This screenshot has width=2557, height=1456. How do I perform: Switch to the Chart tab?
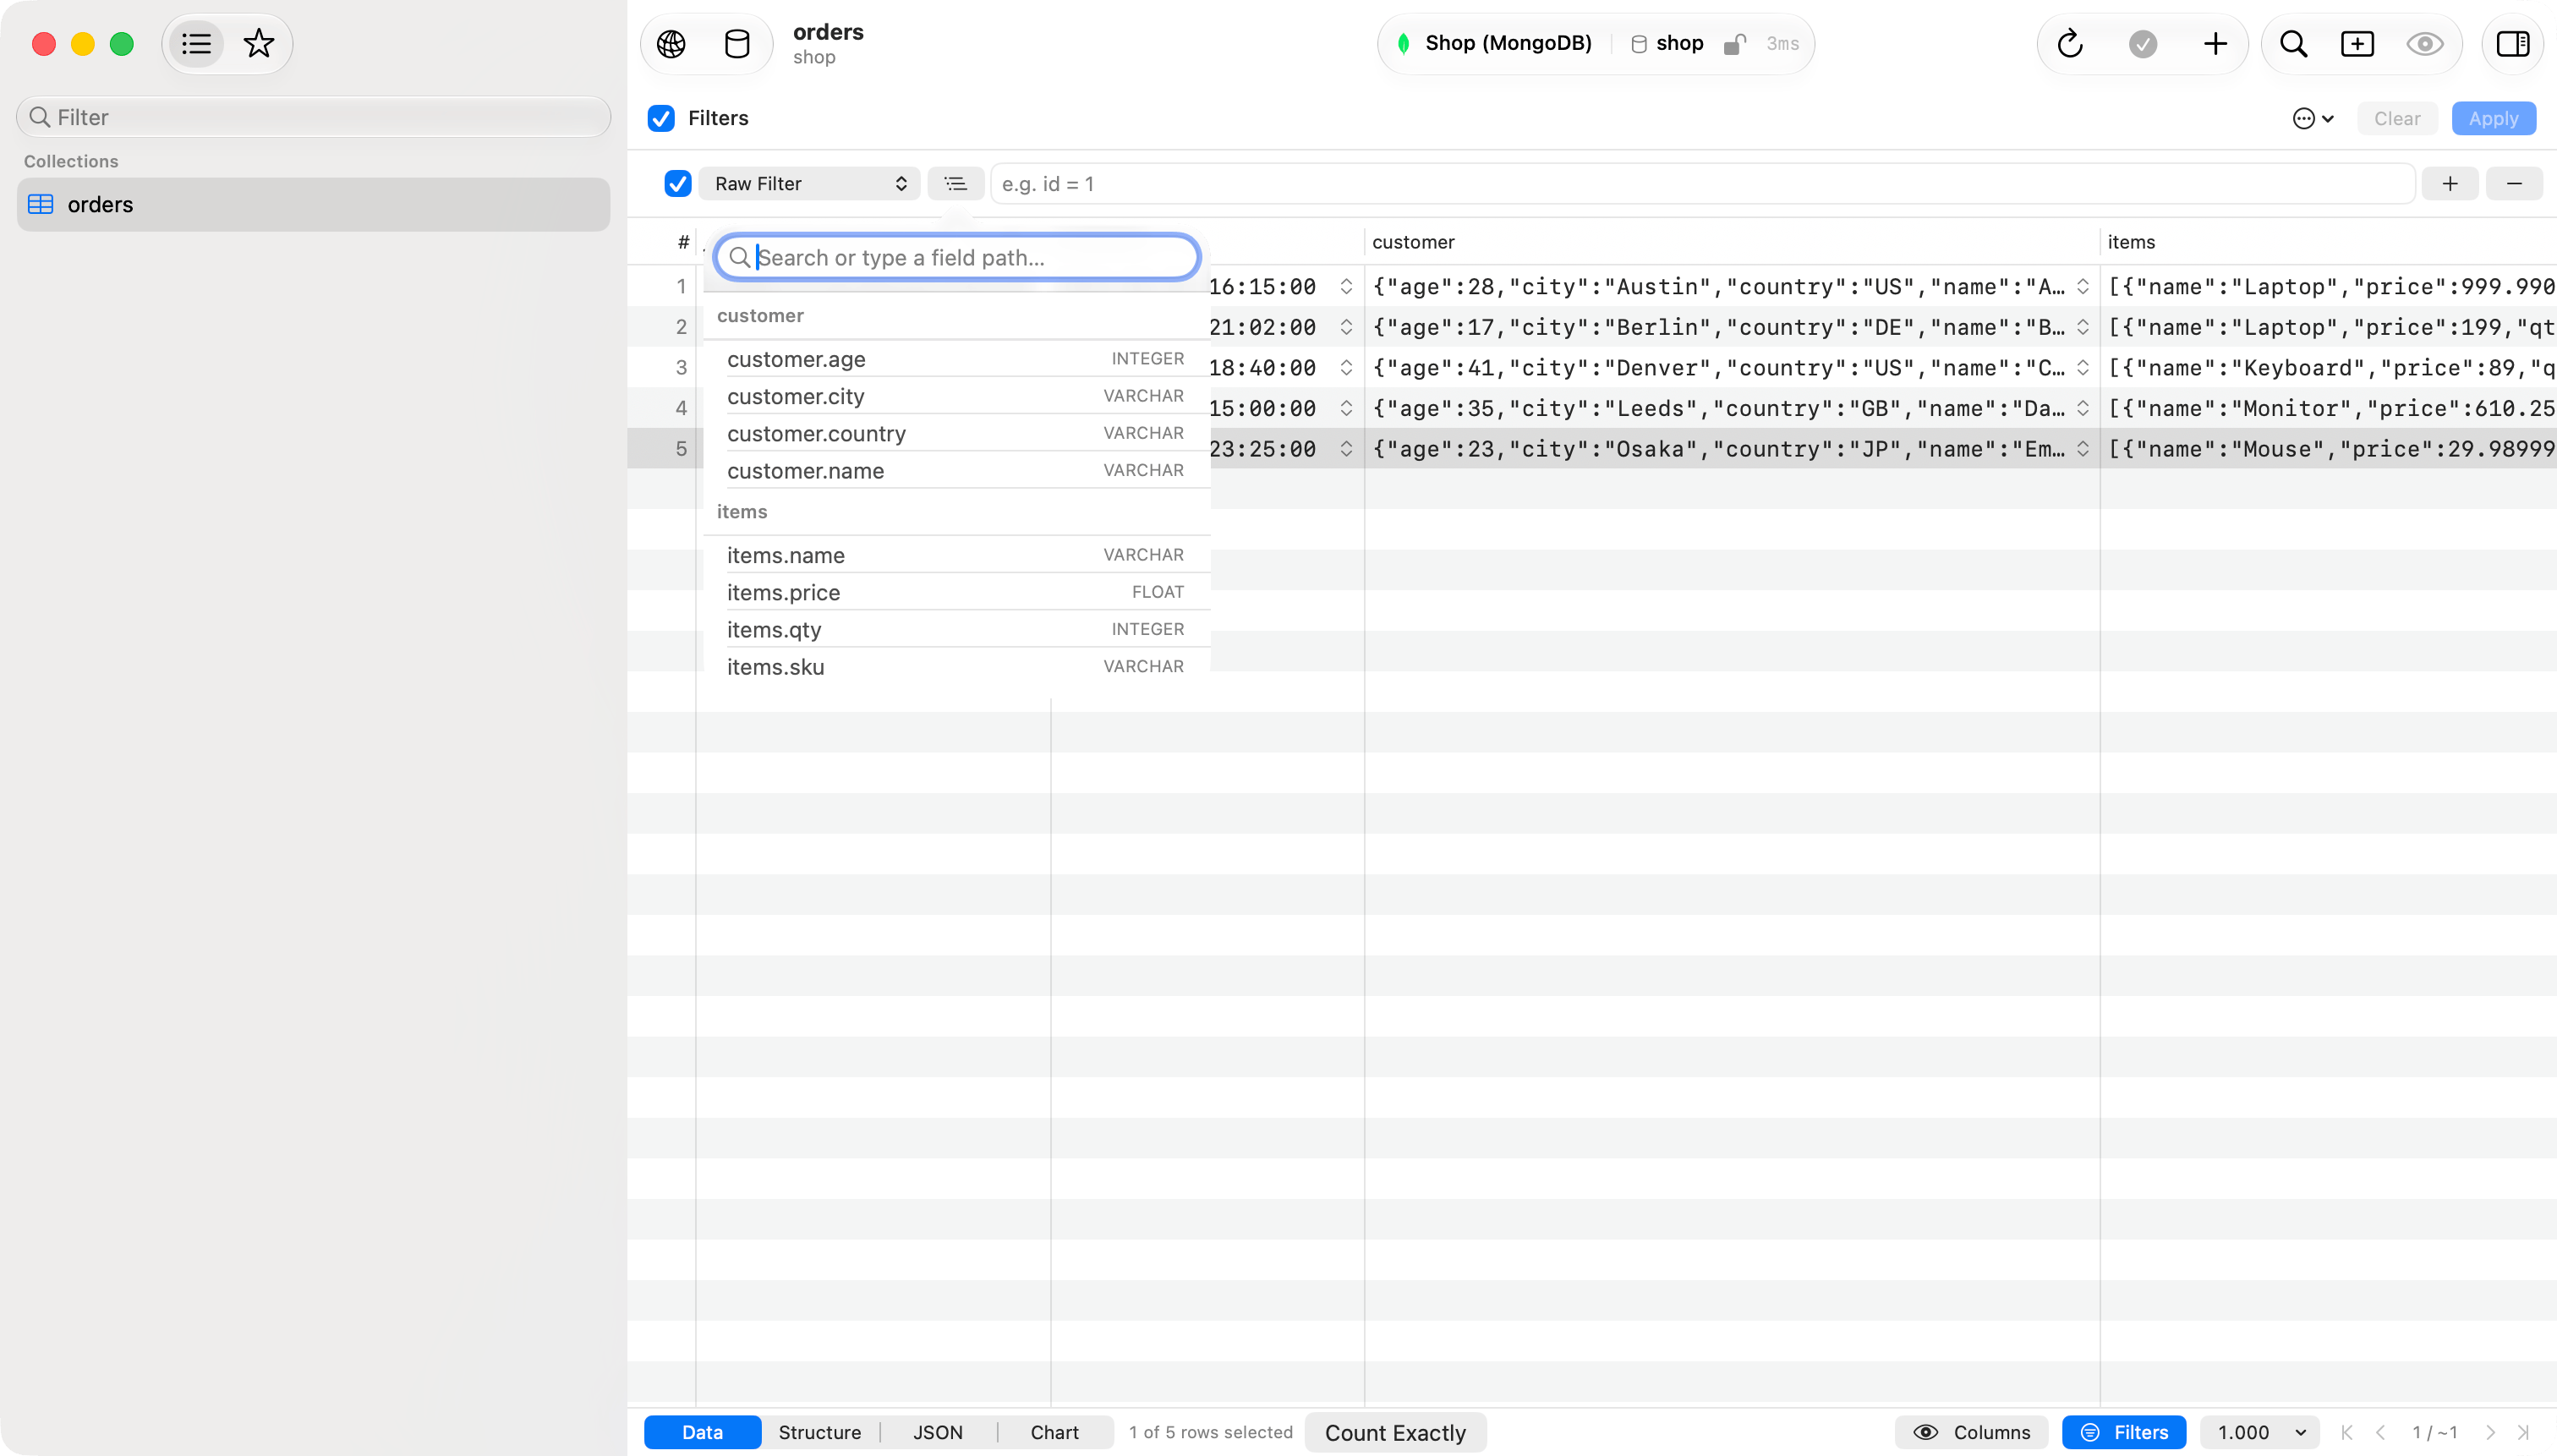1054,1432
